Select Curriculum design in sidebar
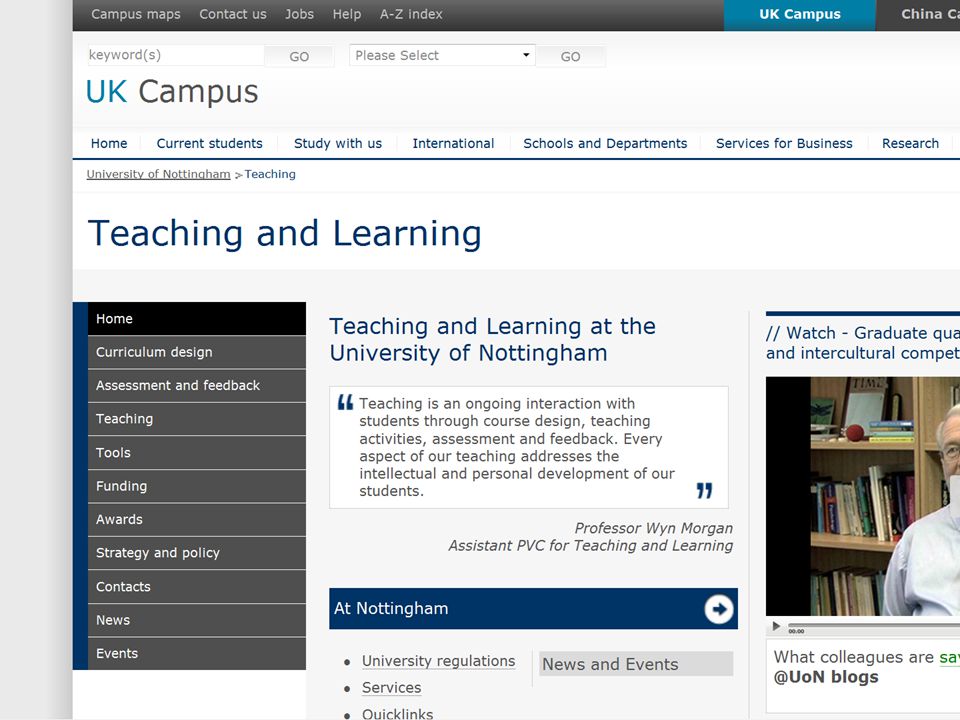The image size is (960, 720). tap(197, 352)
